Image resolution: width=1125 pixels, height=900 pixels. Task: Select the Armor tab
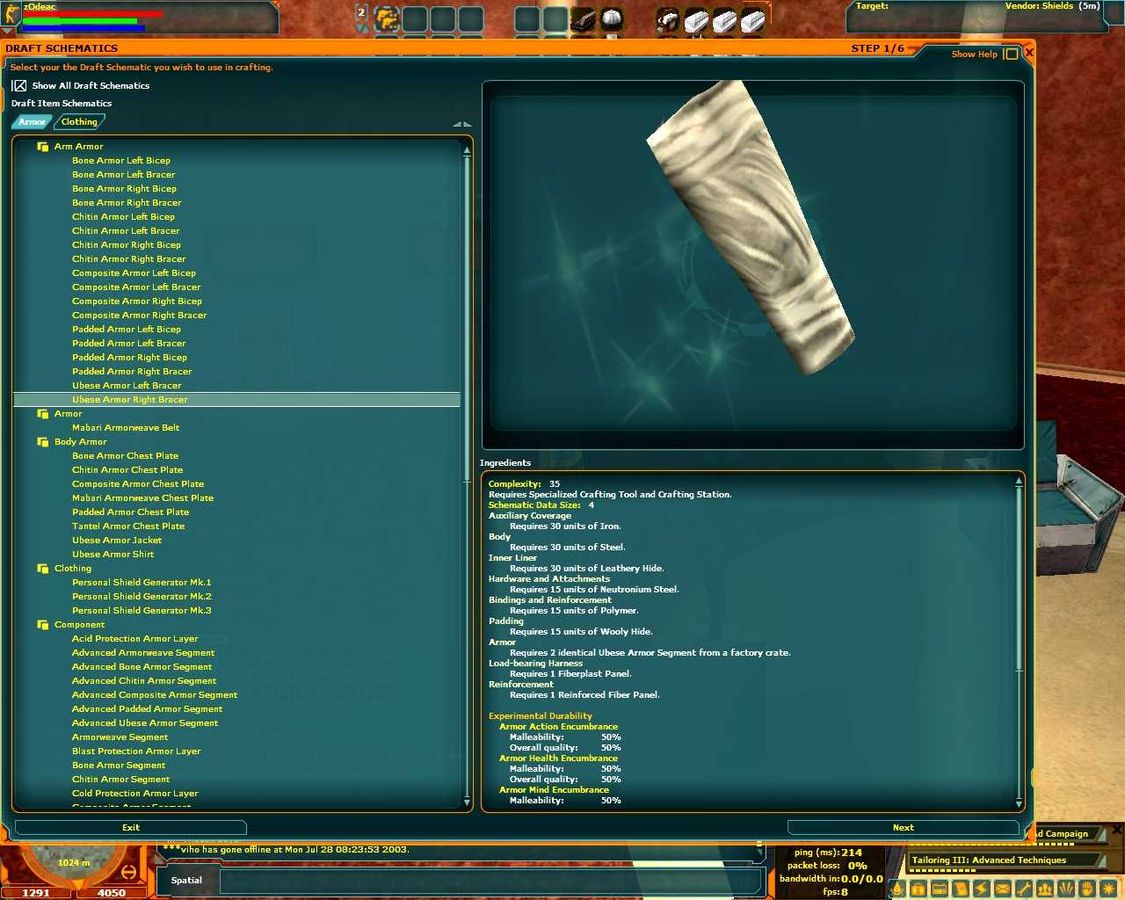[x=32, y=122]
